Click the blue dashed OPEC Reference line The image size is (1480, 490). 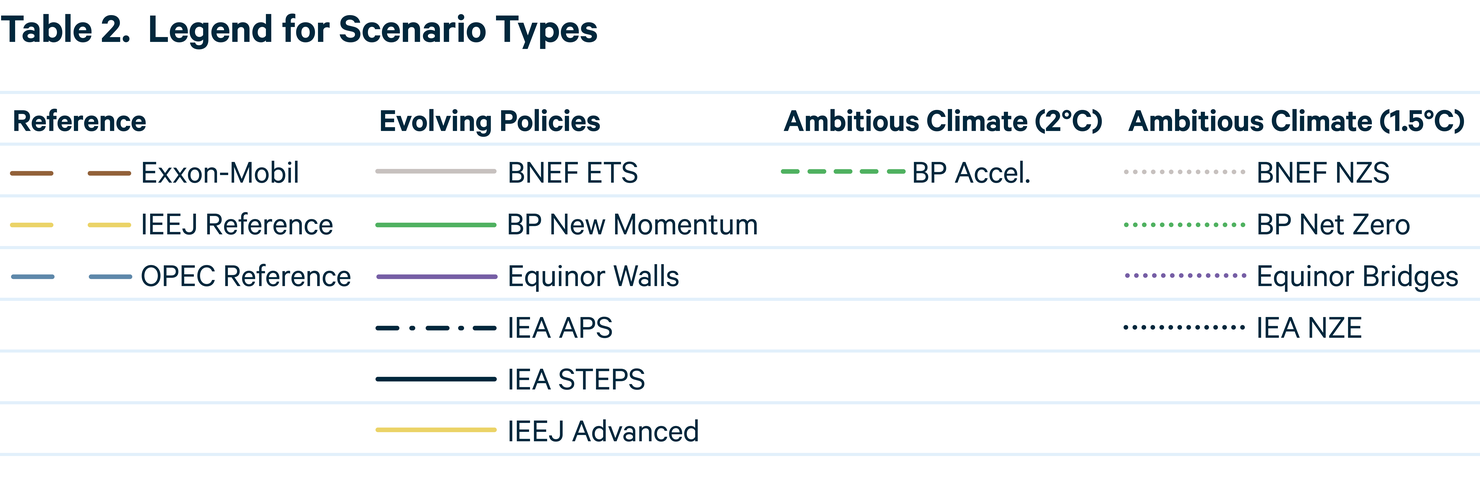(x=70, y=277)
